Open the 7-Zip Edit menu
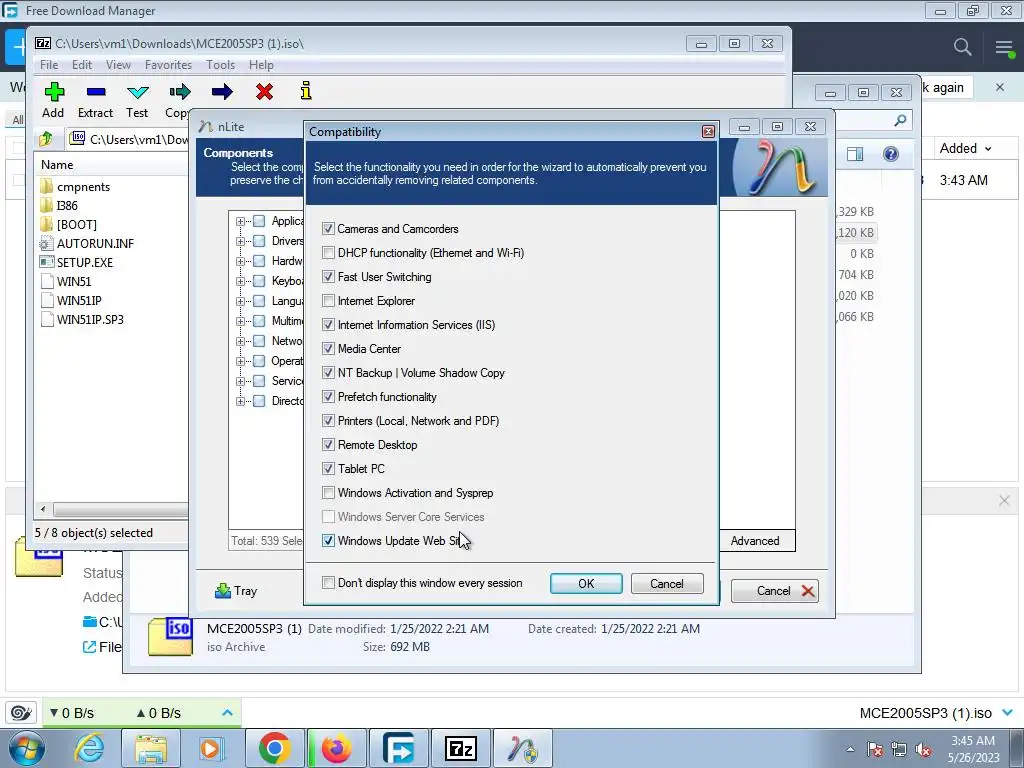1024x768 pixels. 82,65
